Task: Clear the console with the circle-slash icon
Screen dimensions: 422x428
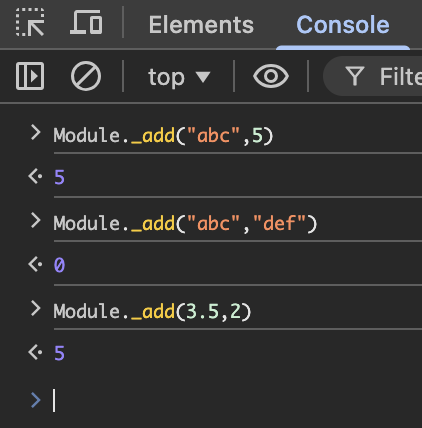Action: tap(86, 76)
